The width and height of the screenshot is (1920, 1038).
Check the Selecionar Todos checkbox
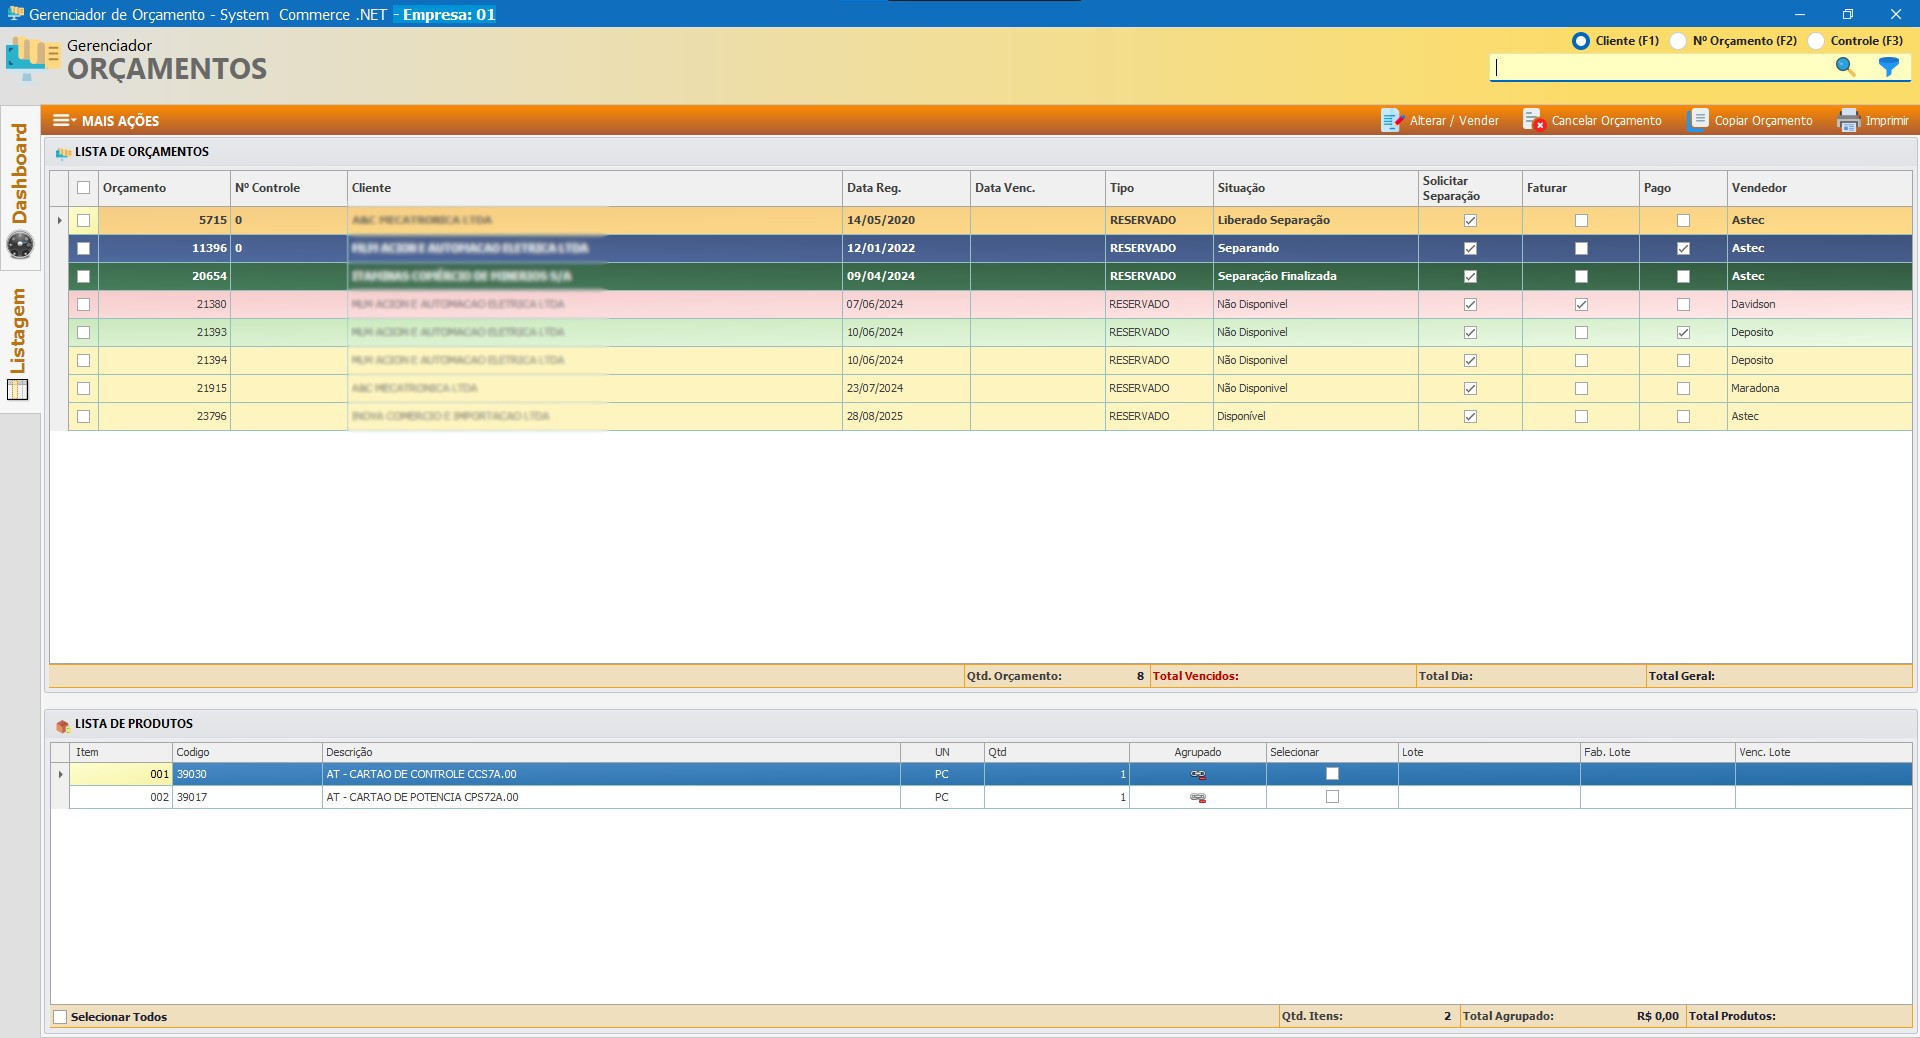click(x=61, y=1017)
